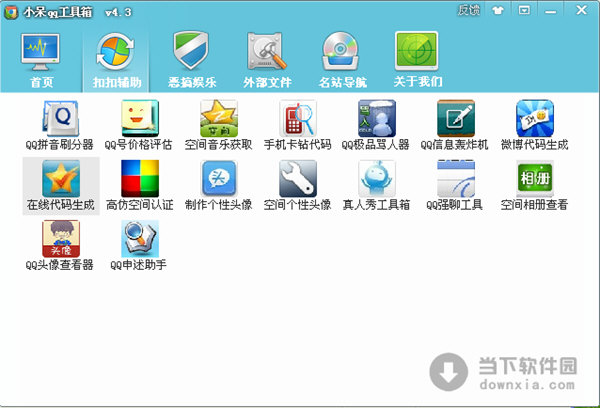Viewport: 600px width, 408px height.
Task: Open title bar dropdown menu icon
Action: point(524,10)
